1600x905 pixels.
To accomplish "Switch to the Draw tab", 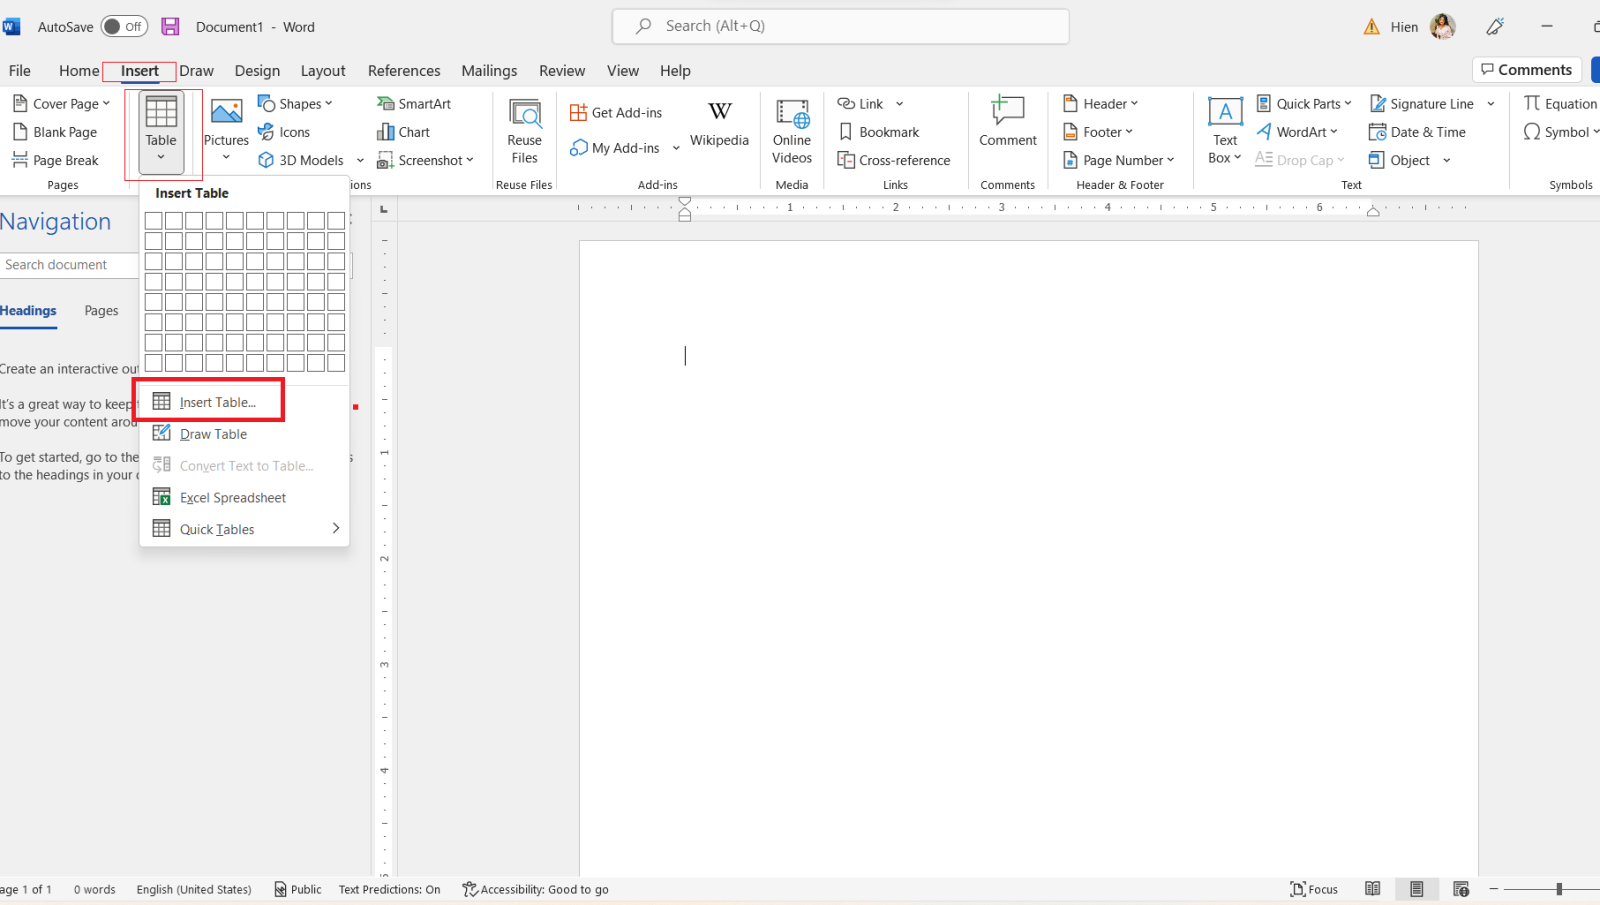I will coord(197,71).
